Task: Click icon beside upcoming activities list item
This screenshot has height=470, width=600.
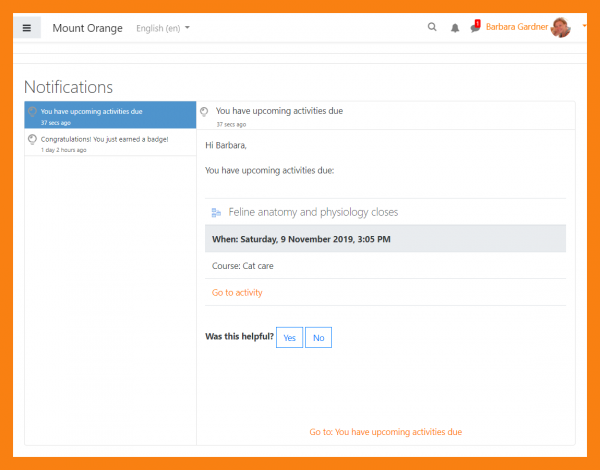Action: pos(33,112)
